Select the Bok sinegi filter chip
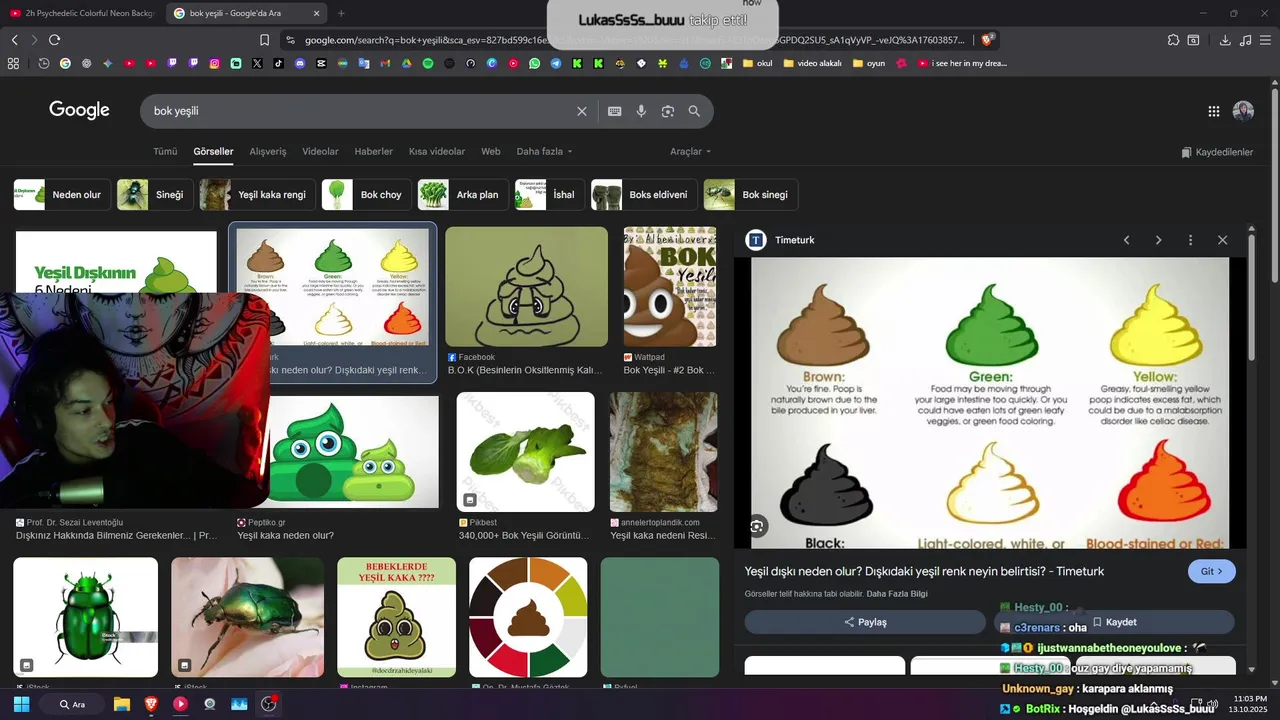This screenshot has width=1280, height=720. [750, 195]
